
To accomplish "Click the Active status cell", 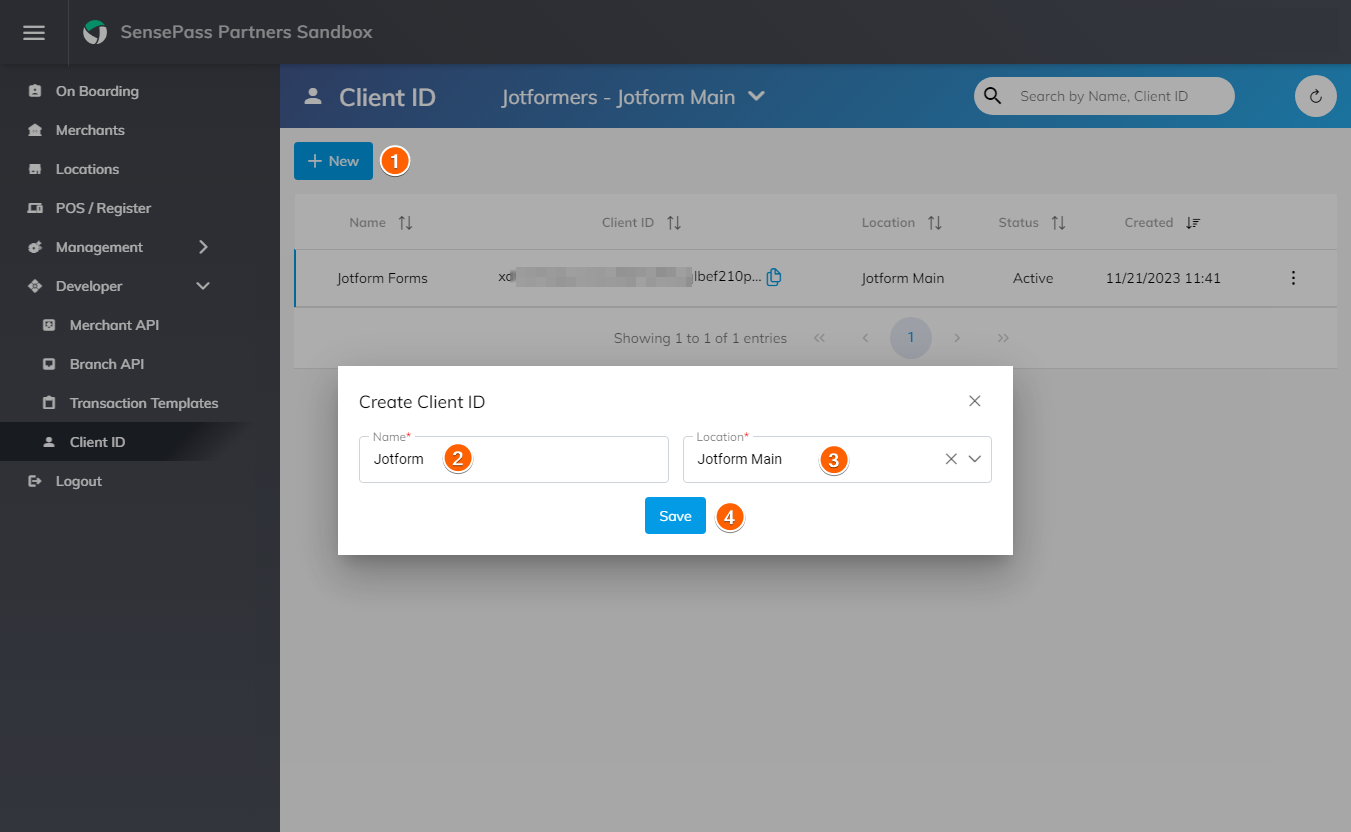I will point(1033,278).
